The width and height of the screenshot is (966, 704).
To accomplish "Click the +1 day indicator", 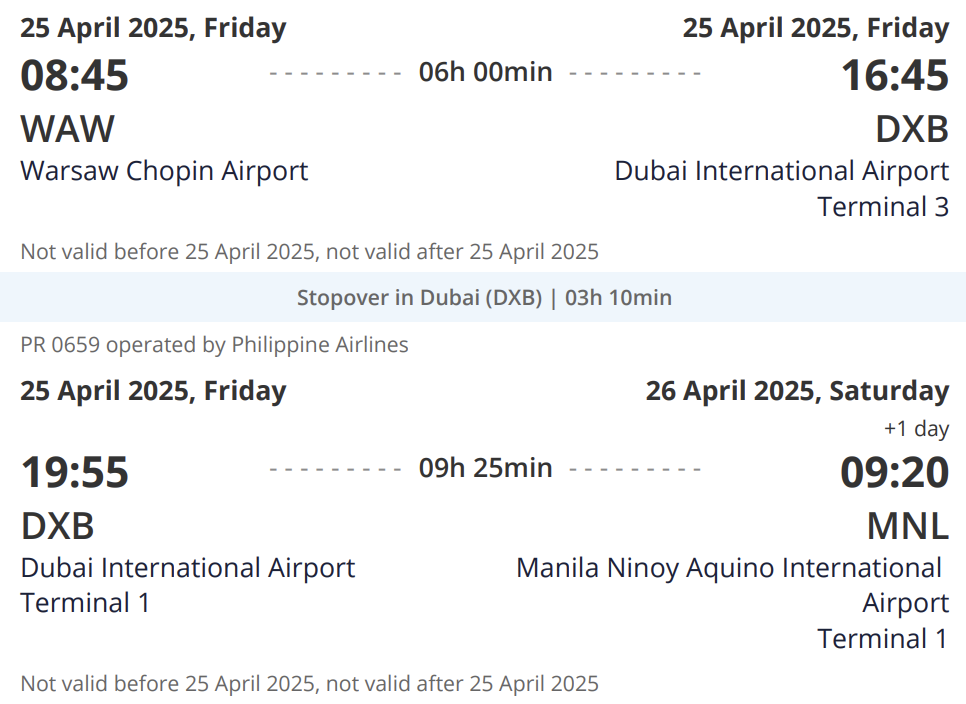I will (916, 429).
